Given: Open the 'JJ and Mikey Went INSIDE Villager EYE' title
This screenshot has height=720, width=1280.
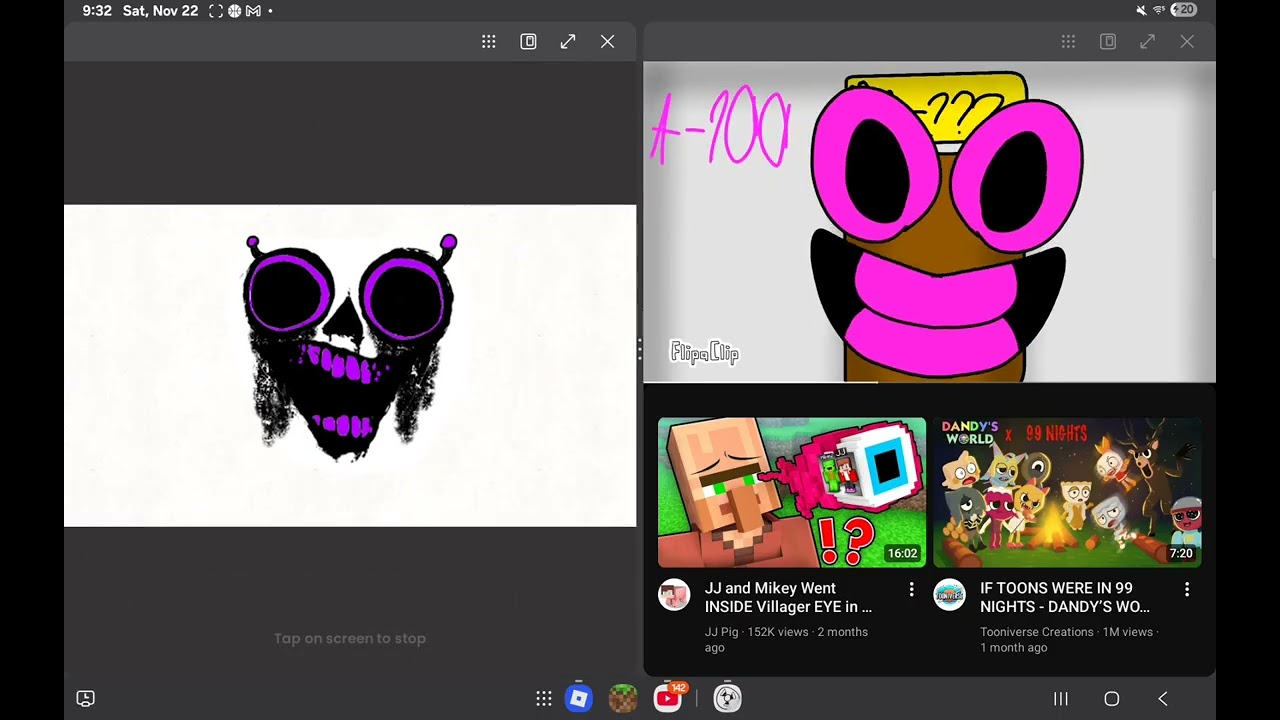Looking at the screenshot, I should [788, 597].
